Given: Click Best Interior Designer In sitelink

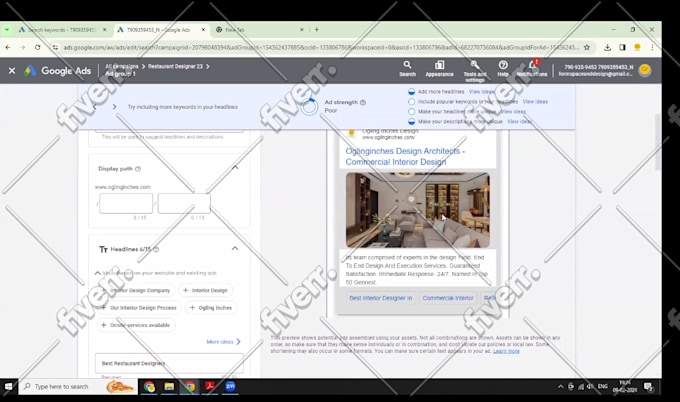Looking at the screenshot, I should 381,298.
